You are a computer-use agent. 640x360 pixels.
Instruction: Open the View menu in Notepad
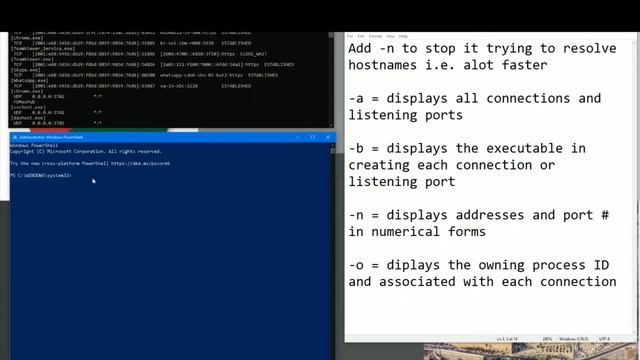click(390, 36)
